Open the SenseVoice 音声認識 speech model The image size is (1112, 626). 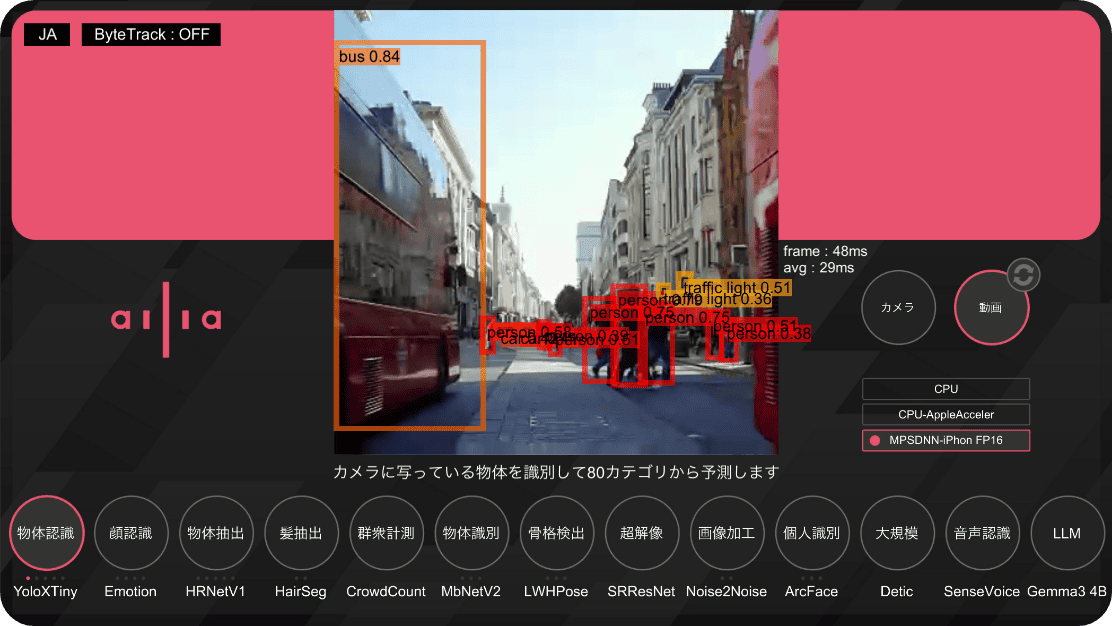(x=982, y=533)
